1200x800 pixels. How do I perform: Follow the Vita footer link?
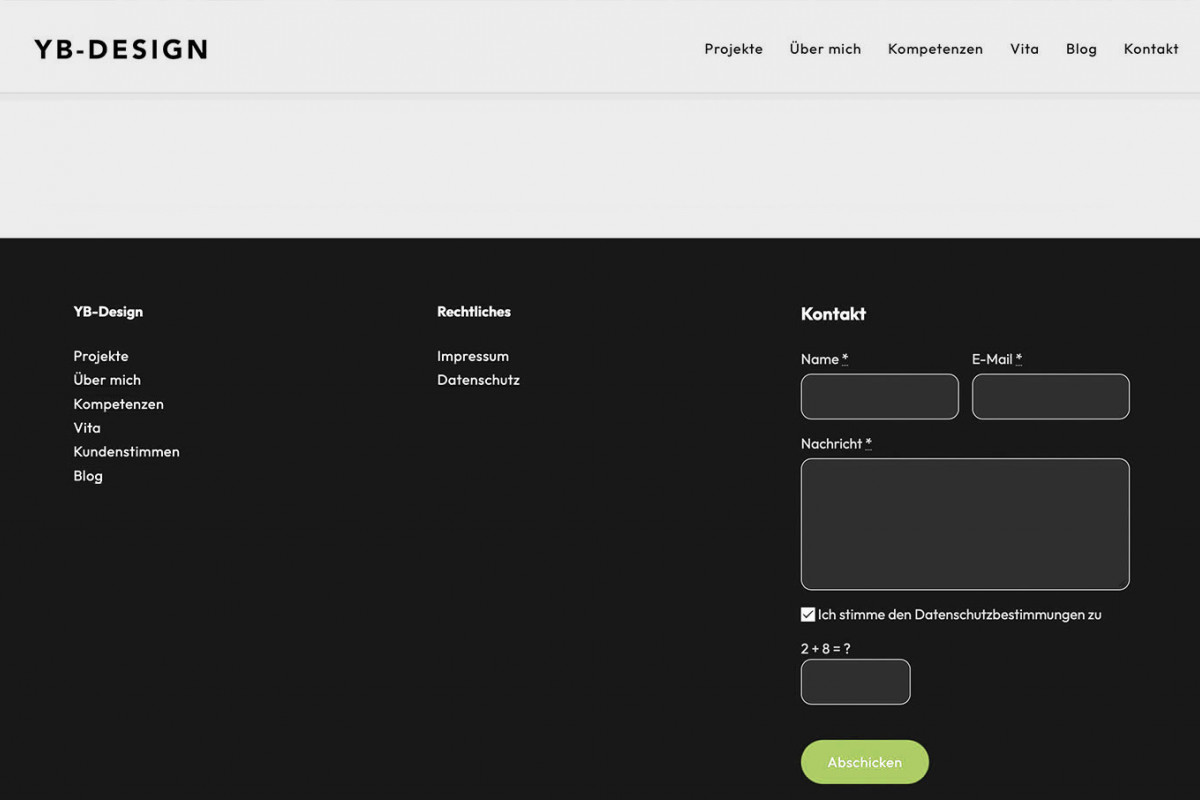click(x=87, y=428)
